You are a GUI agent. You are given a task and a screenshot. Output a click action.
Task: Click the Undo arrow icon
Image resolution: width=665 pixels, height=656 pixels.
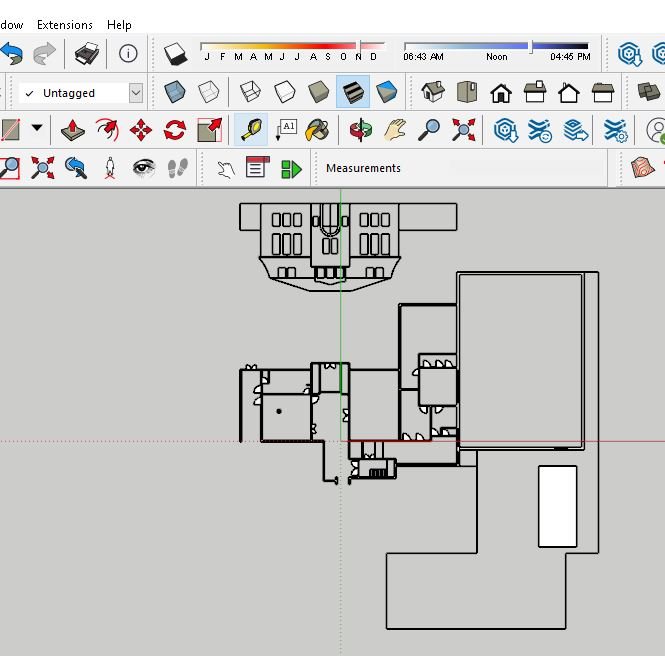pyautogui.click(x=11, y=53)
